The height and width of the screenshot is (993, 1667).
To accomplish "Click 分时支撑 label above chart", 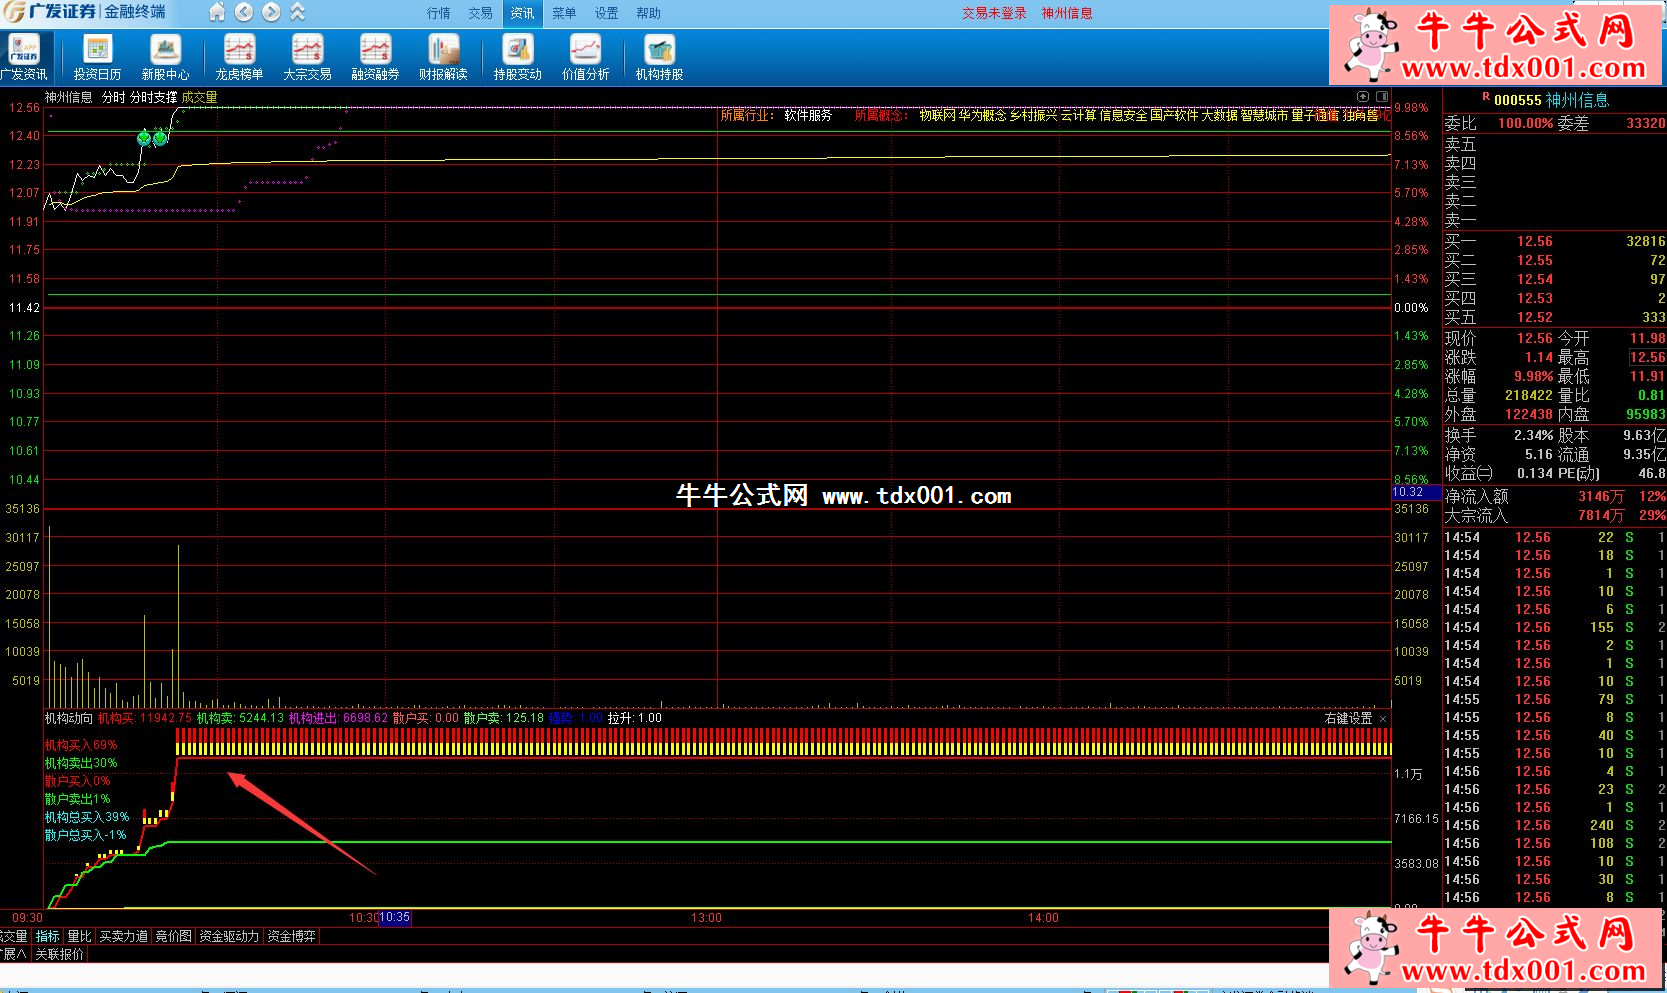I will click(x=153, y=97).
